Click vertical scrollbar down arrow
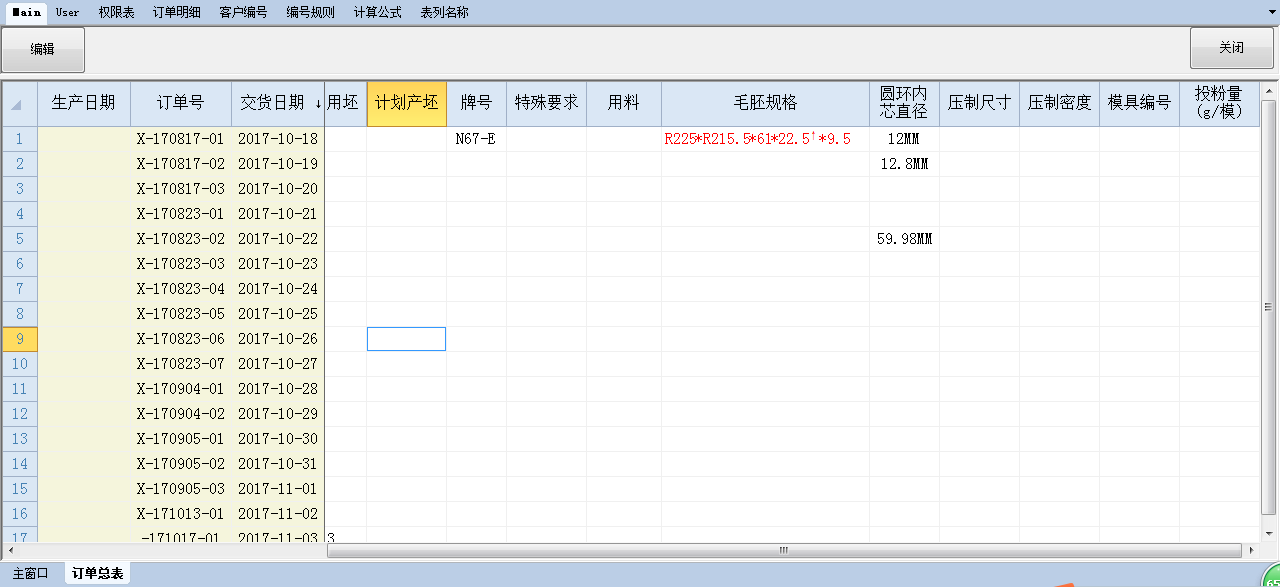The image size is (1280, 587). click(1269, 534)
